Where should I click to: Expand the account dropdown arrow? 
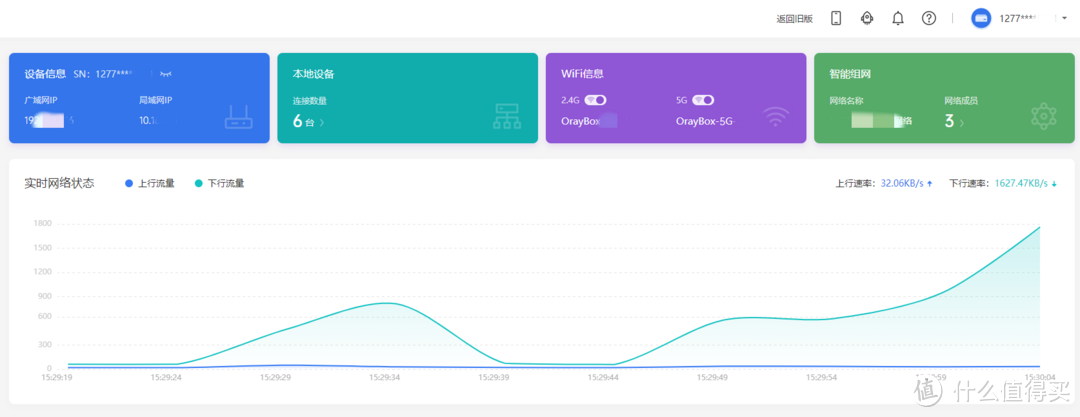point(1065,19)
